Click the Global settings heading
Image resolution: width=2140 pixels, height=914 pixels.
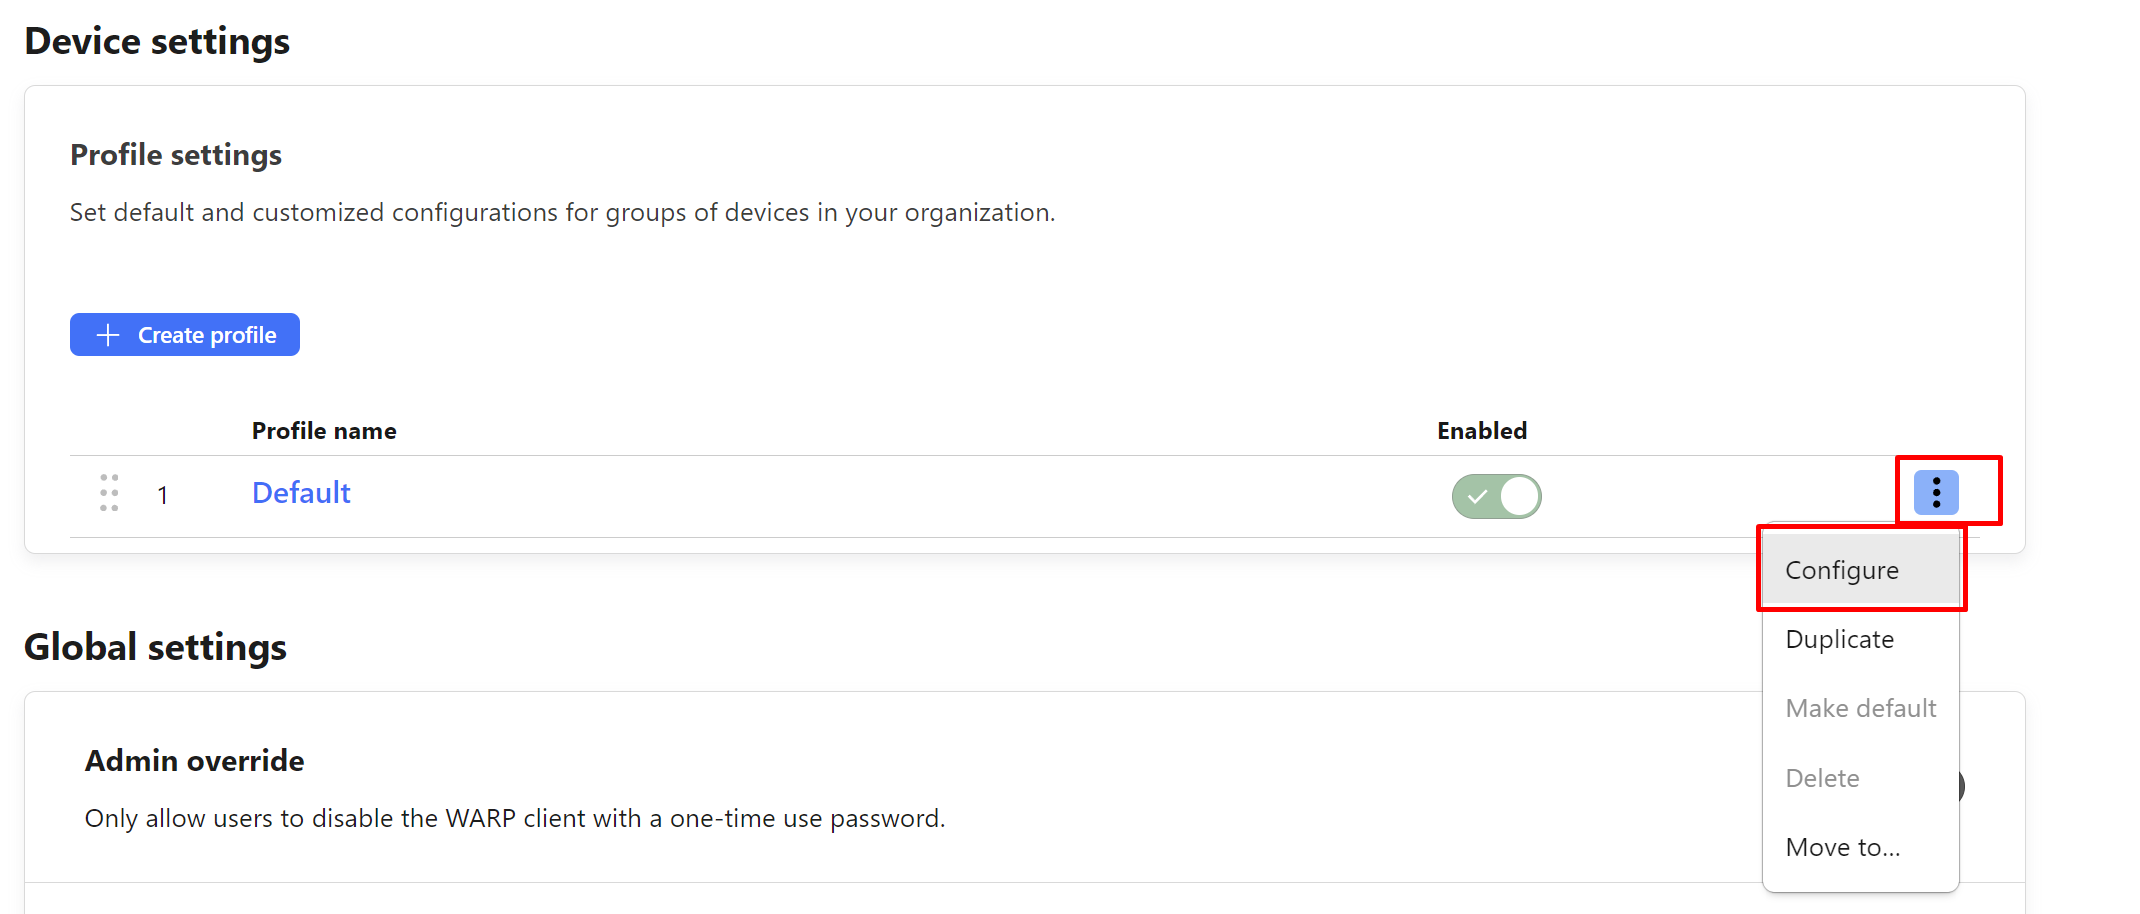pos(155,648)
